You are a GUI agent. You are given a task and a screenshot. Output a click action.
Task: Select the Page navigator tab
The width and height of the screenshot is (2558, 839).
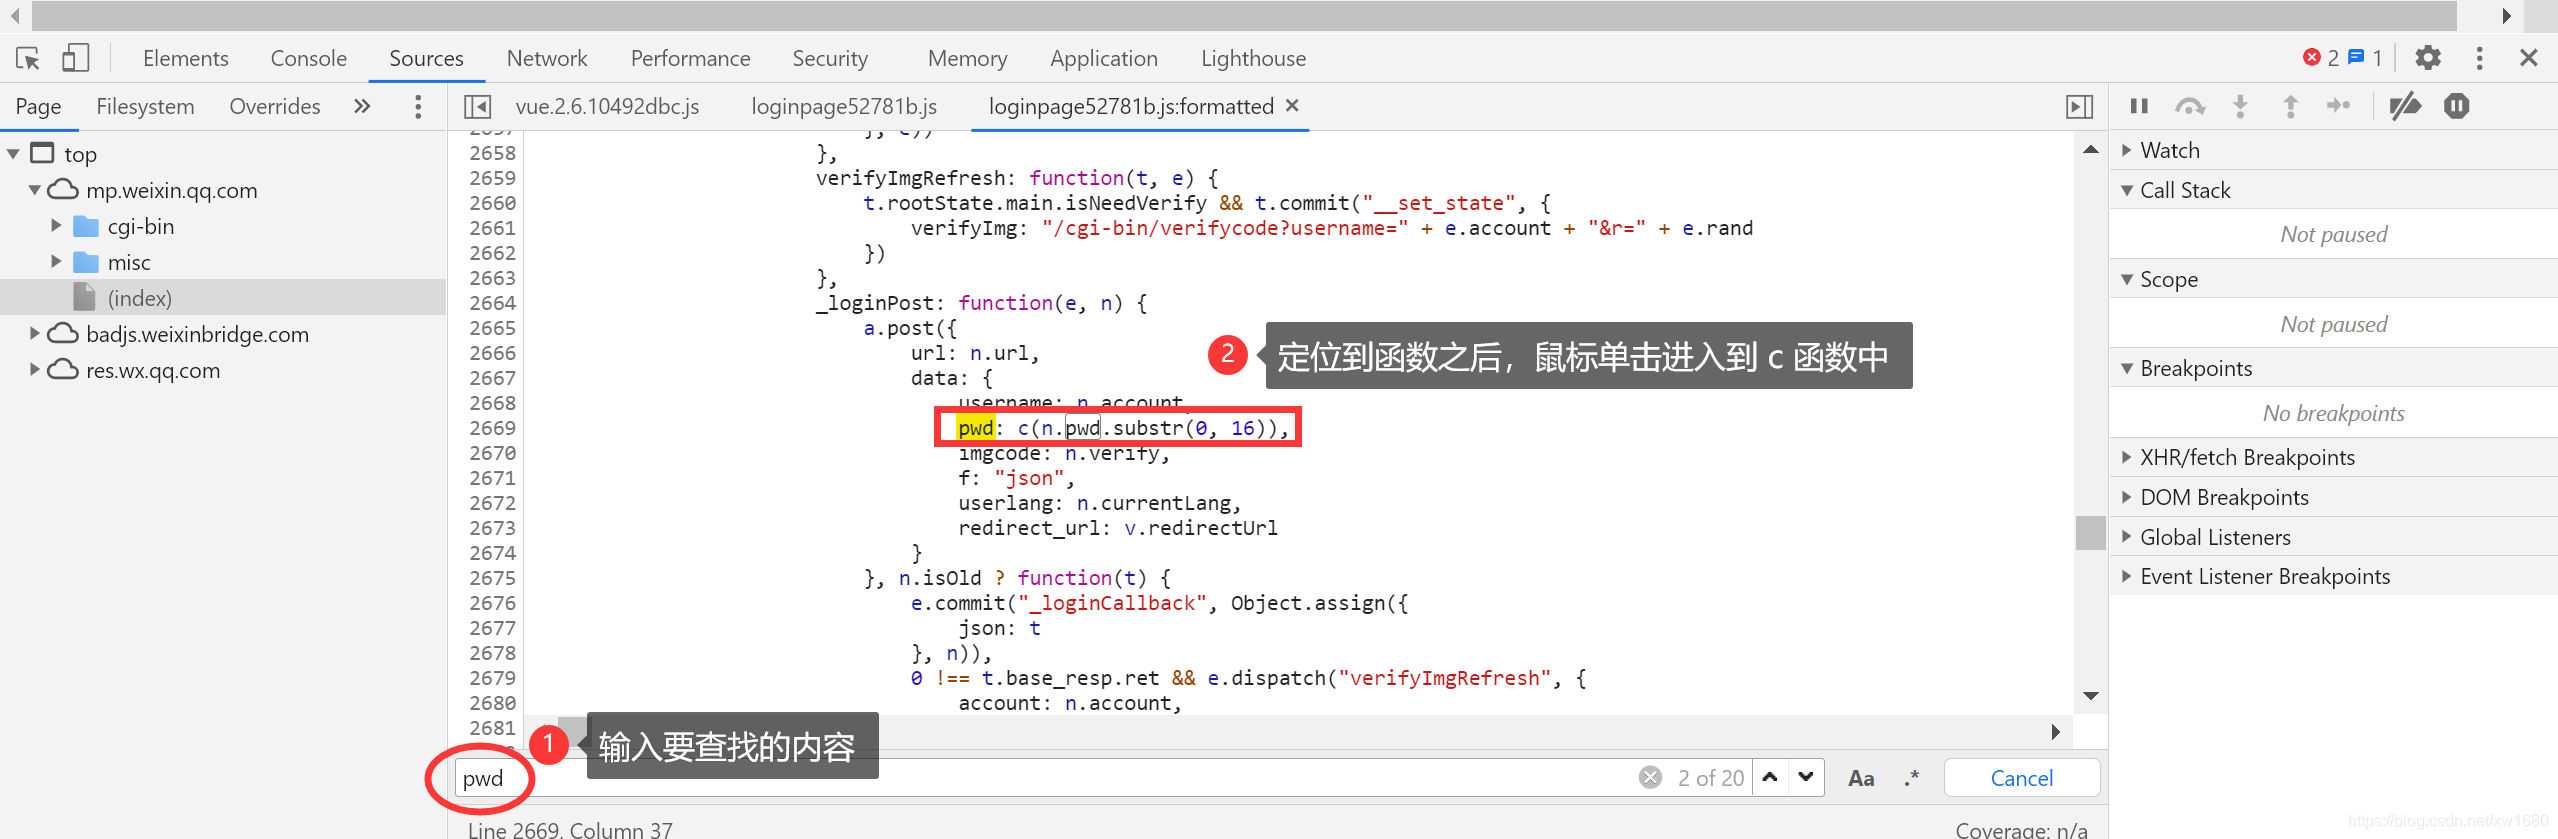pos(38,106)
